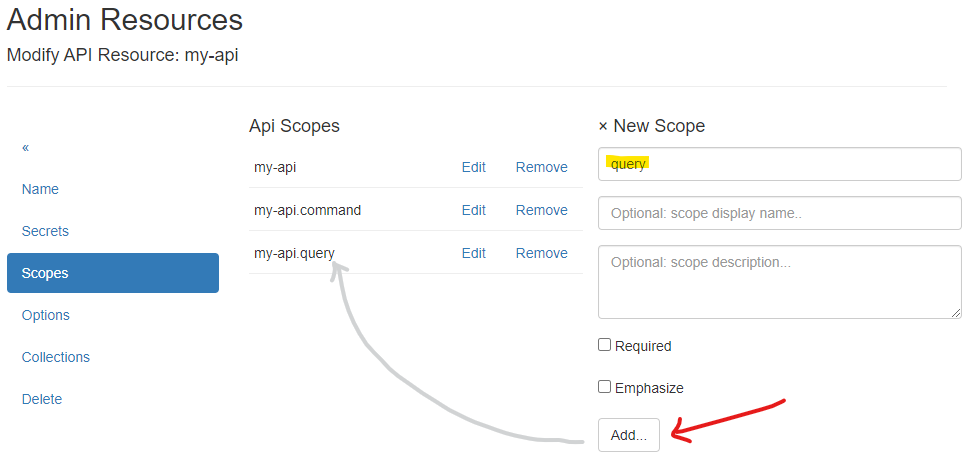Enable the Emphasize checkbox

tap(604, 387)
